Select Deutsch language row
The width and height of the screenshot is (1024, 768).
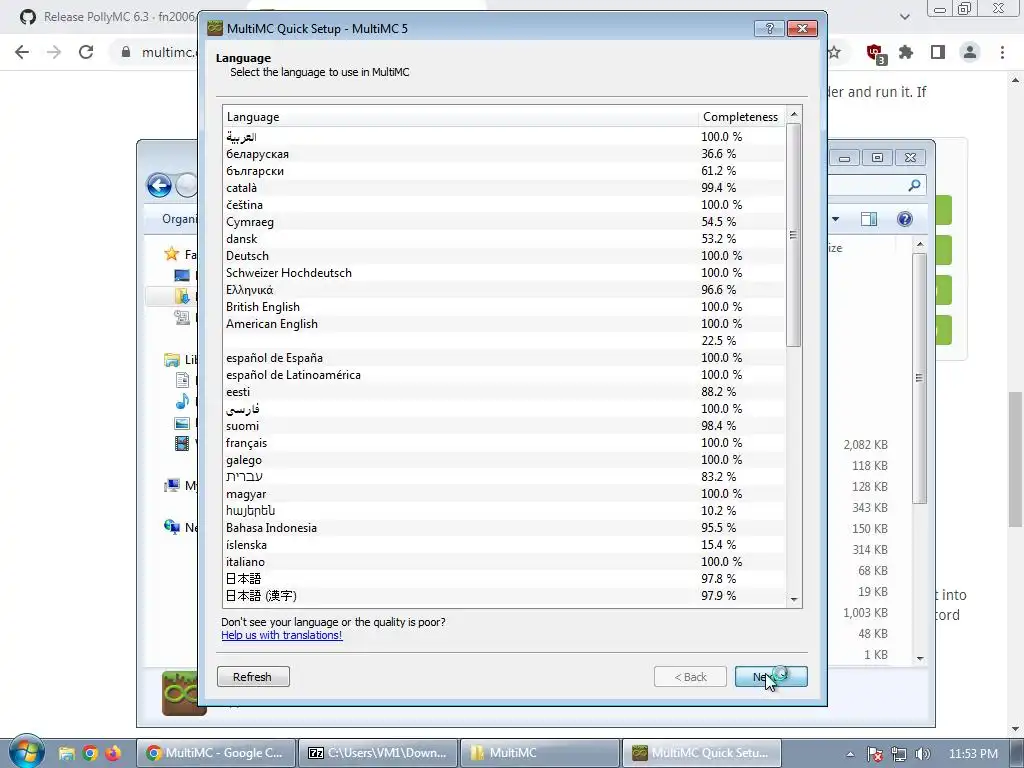pyautogui.click(x=504, y=256)
